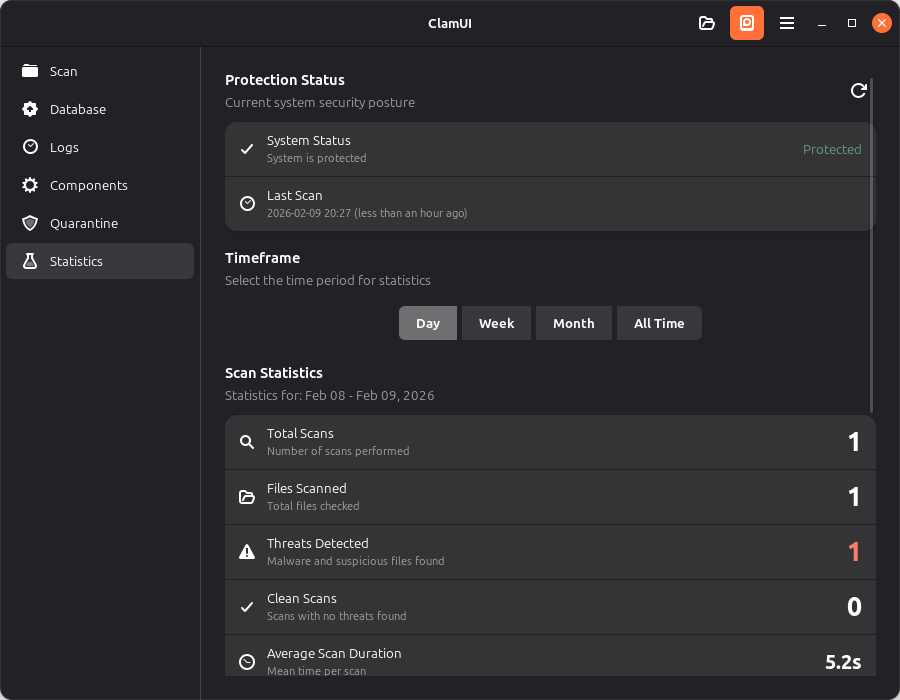Open the hamburger main menu
The height and width of the screenshot is (700, 900).
click(787, 23)
